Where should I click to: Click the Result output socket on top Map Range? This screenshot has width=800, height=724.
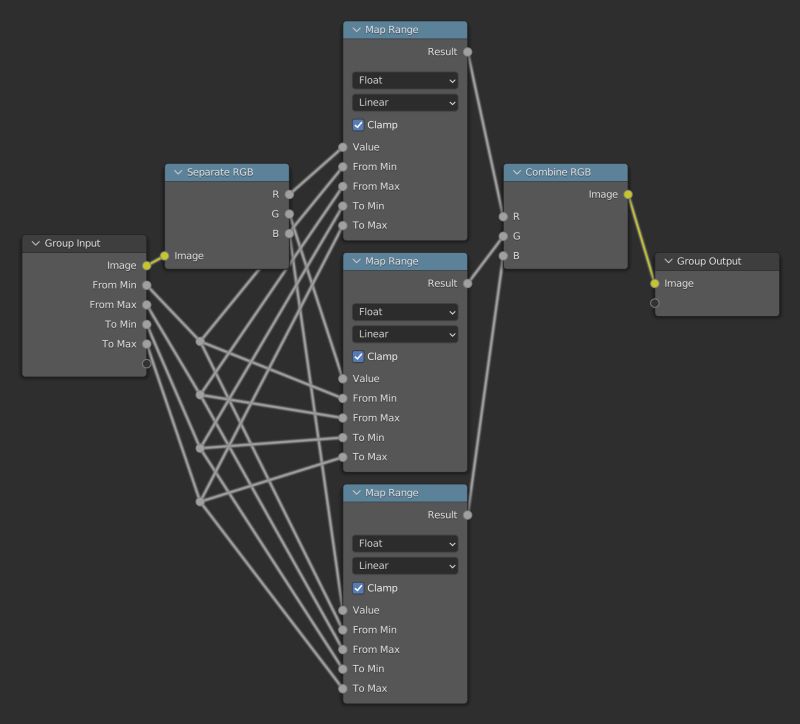click(466, 51)
